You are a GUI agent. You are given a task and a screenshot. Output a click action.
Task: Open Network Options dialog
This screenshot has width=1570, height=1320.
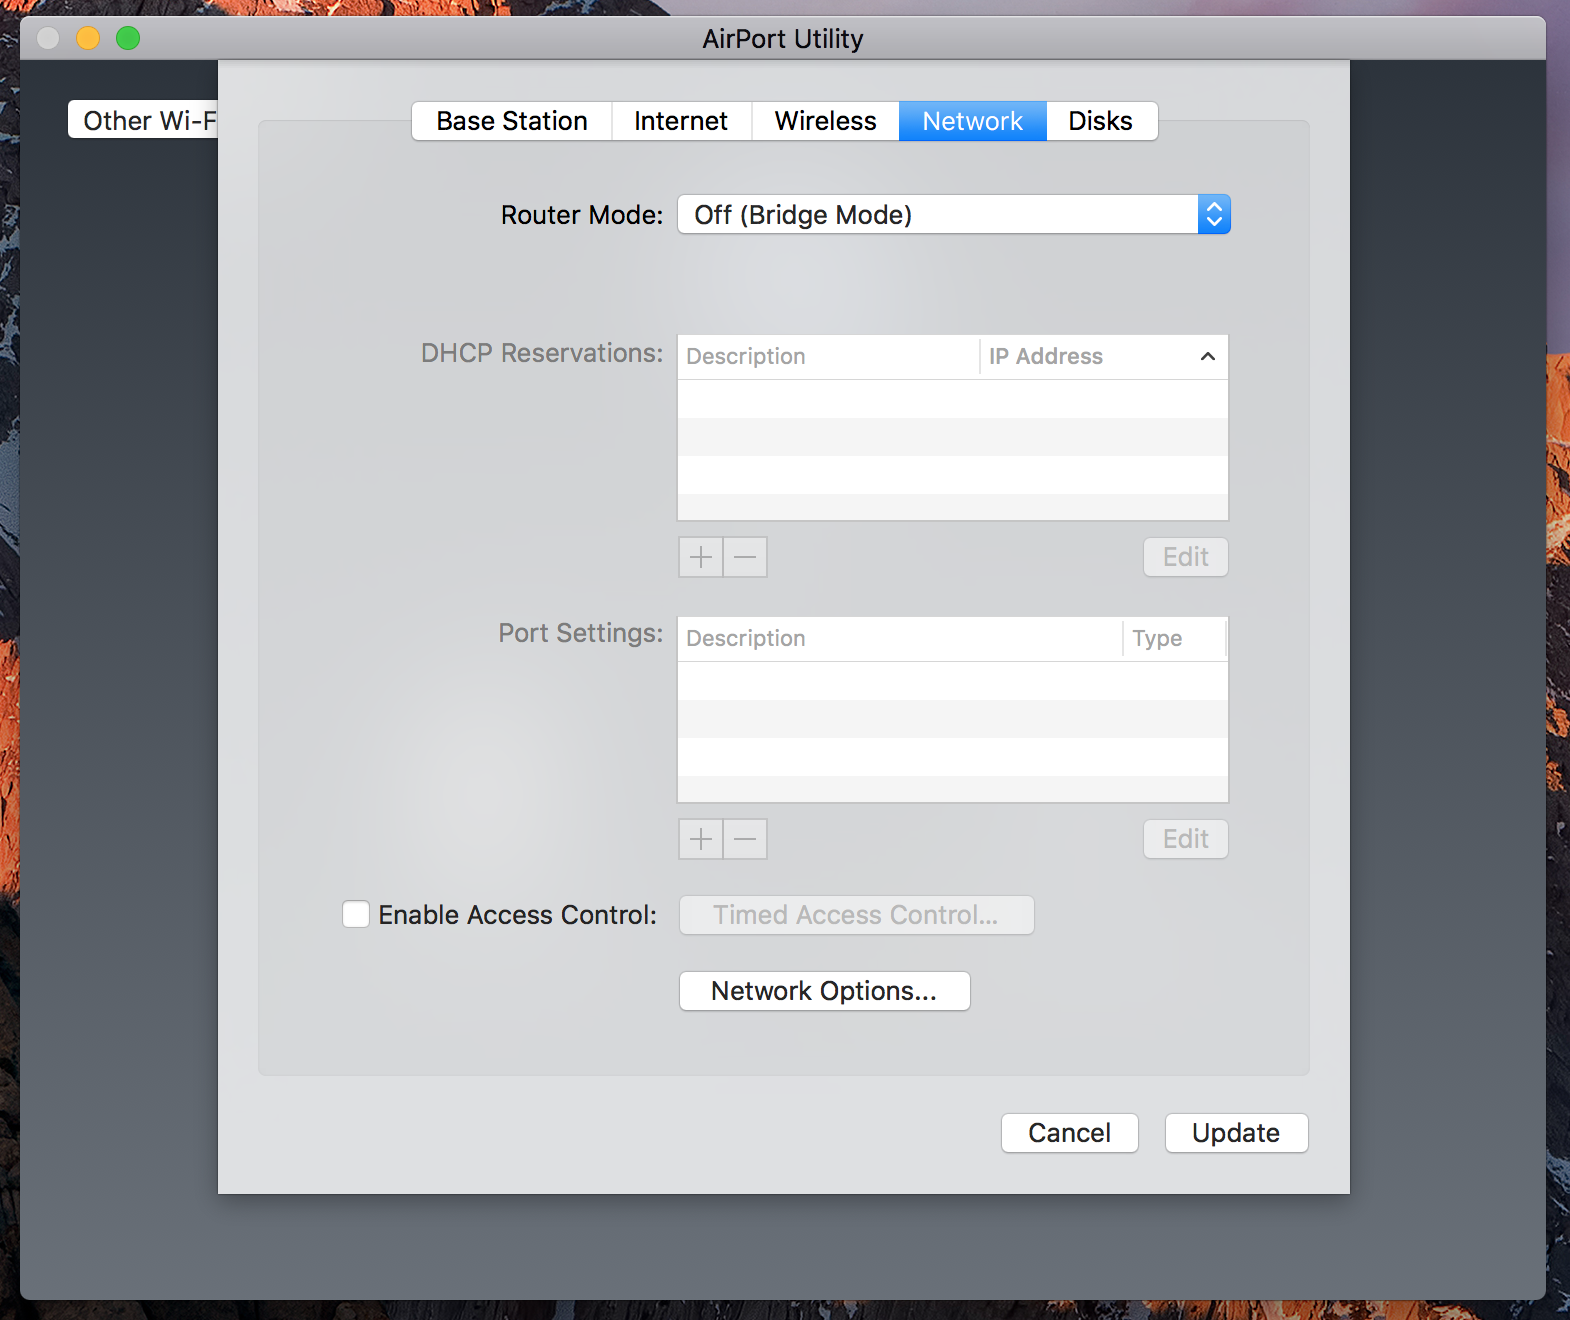point(825,991)
